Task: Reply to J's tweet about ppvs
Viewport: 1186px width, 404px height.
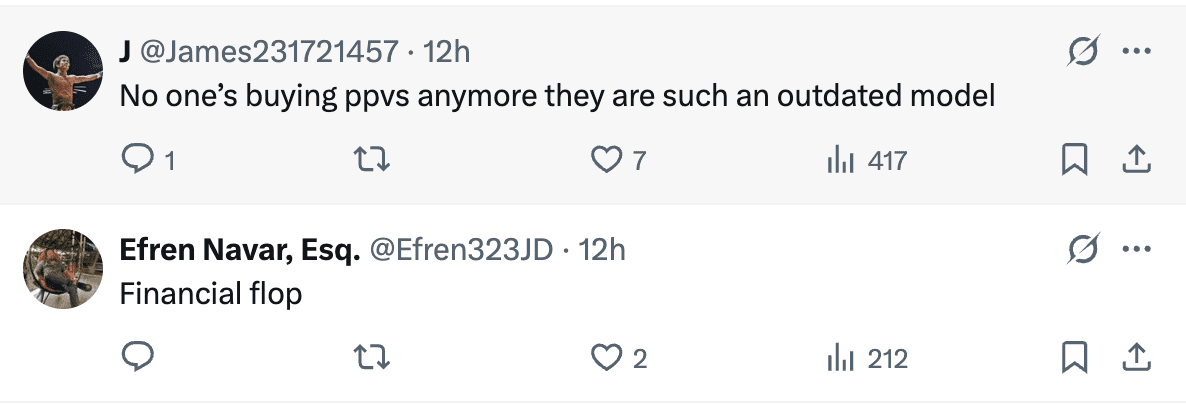Action: [135, 160]
